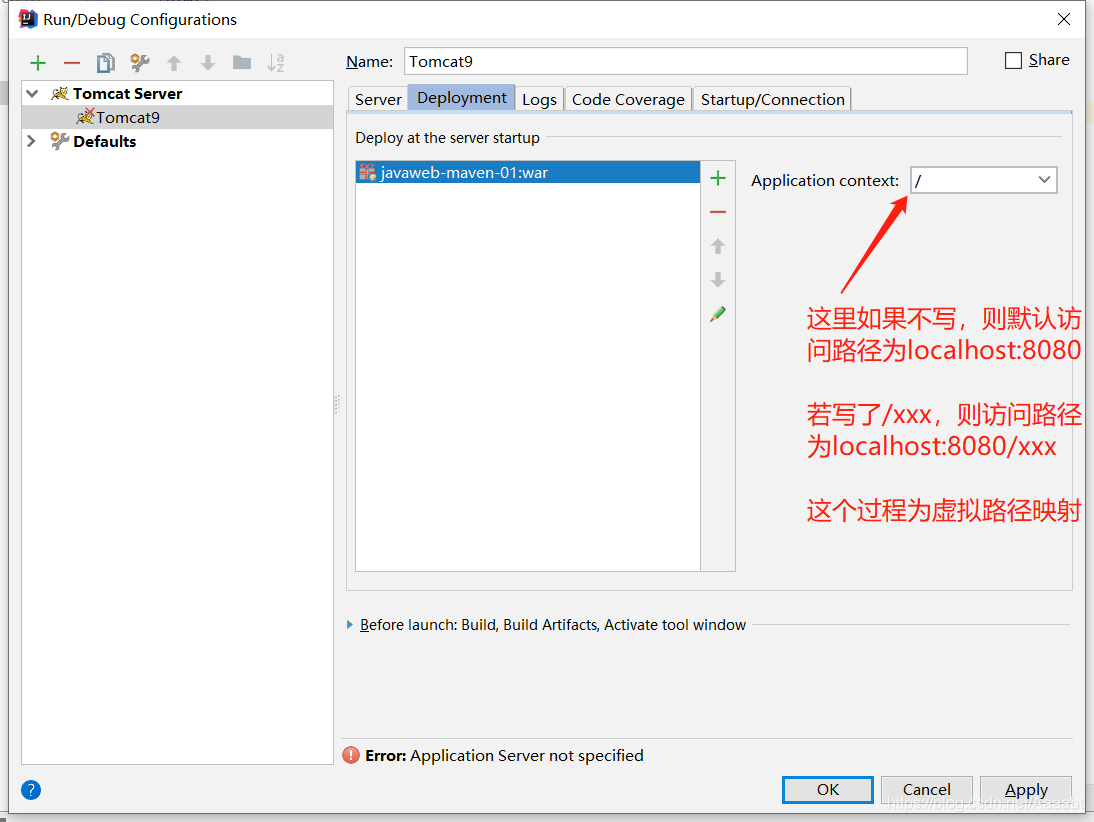
Task: Move configuration up in toolbar
Action: pyautogui.click(x=174, y=63)
